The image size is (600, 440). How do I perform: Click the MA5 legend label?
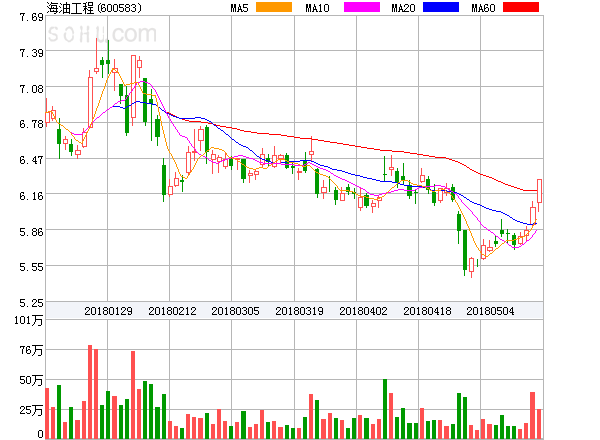(x=239, y=8)
